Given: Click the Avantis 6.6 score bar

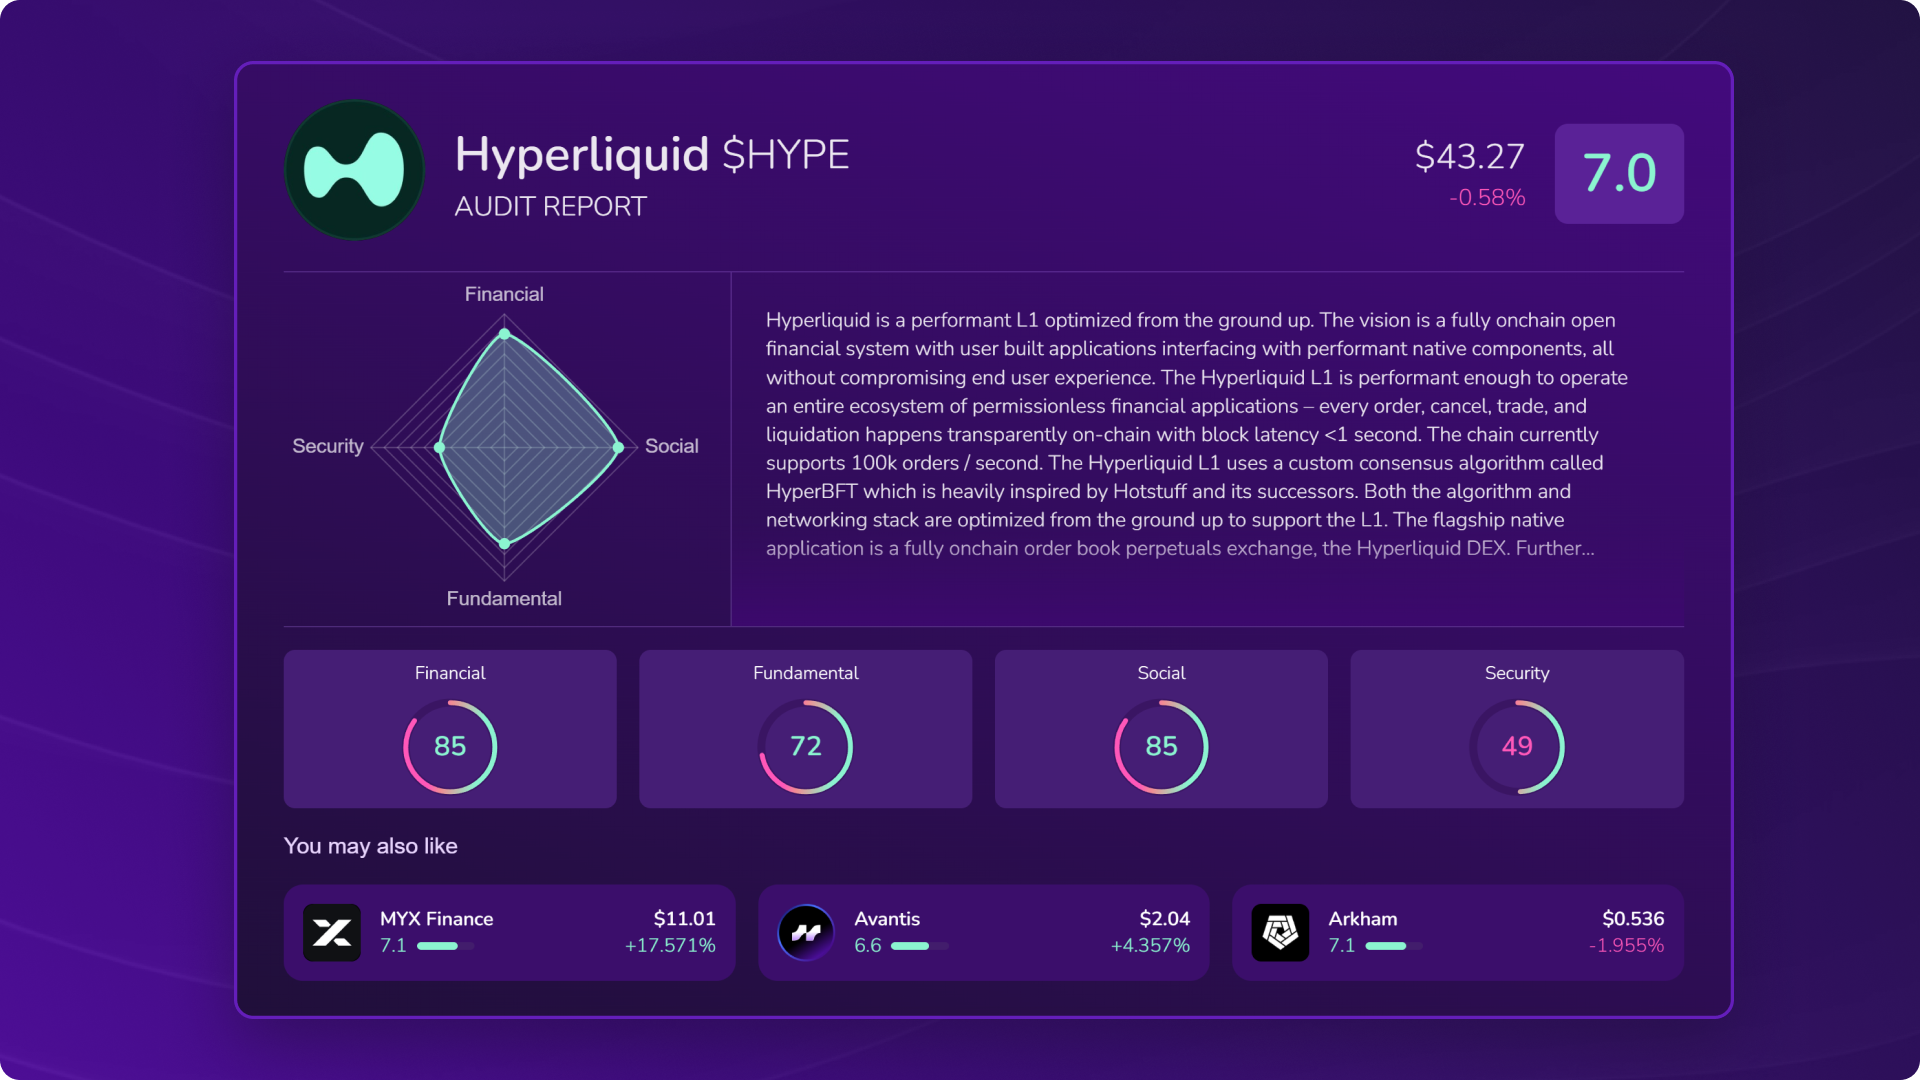Looking at the screenshot, I should click(x=919, y=946).
